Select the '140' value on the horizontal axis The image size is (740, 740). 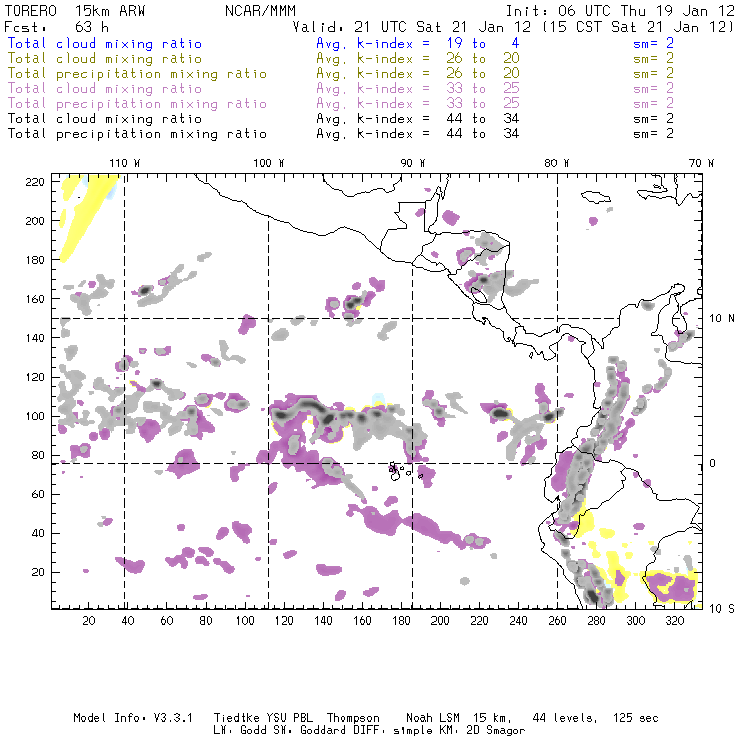tap(323, 621)
